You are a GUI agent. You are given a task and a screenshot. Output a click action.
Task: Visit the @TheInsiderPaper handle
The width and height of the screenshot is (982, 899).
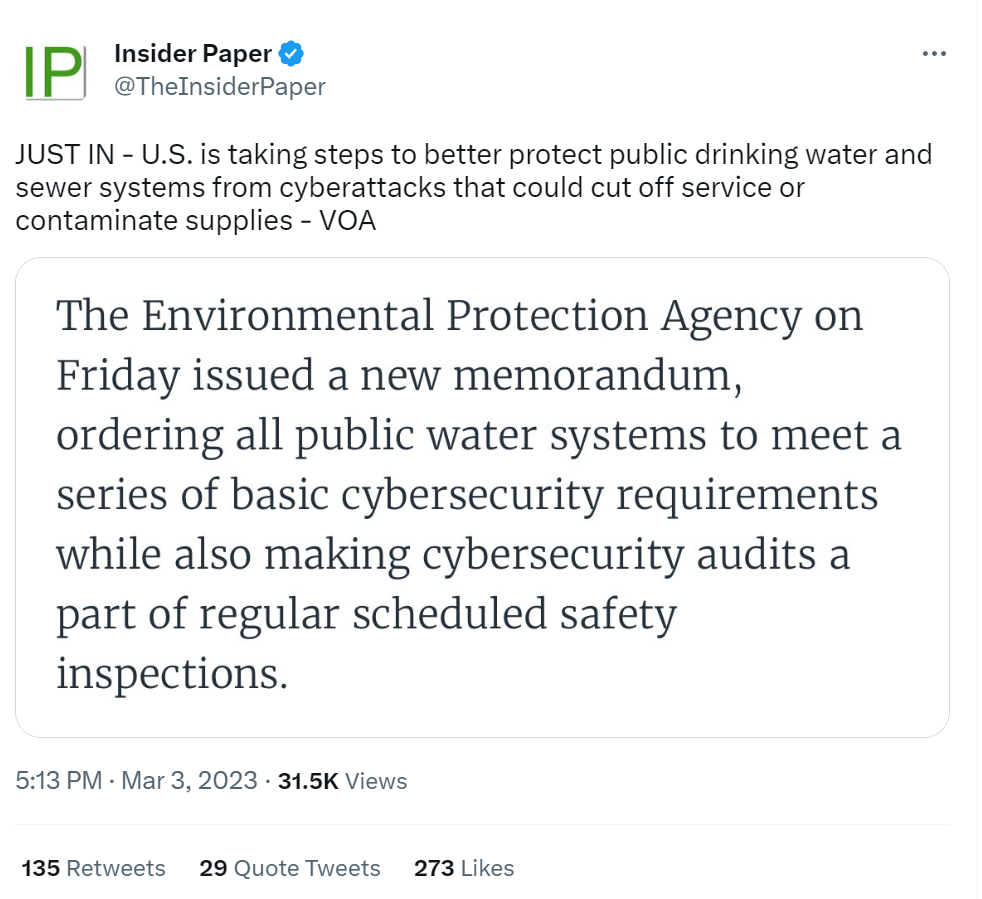tap(220, 86)
